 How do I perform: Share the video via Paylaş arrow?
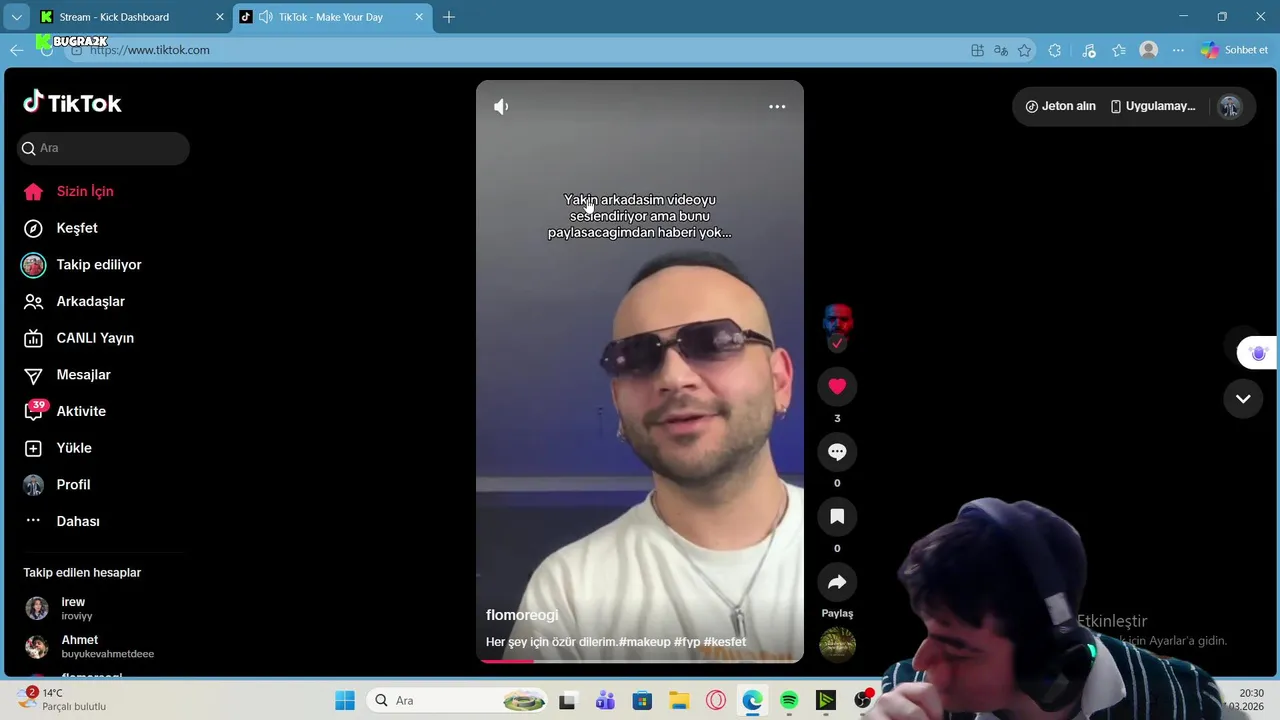pyautogui.click(x=837, y=582)
